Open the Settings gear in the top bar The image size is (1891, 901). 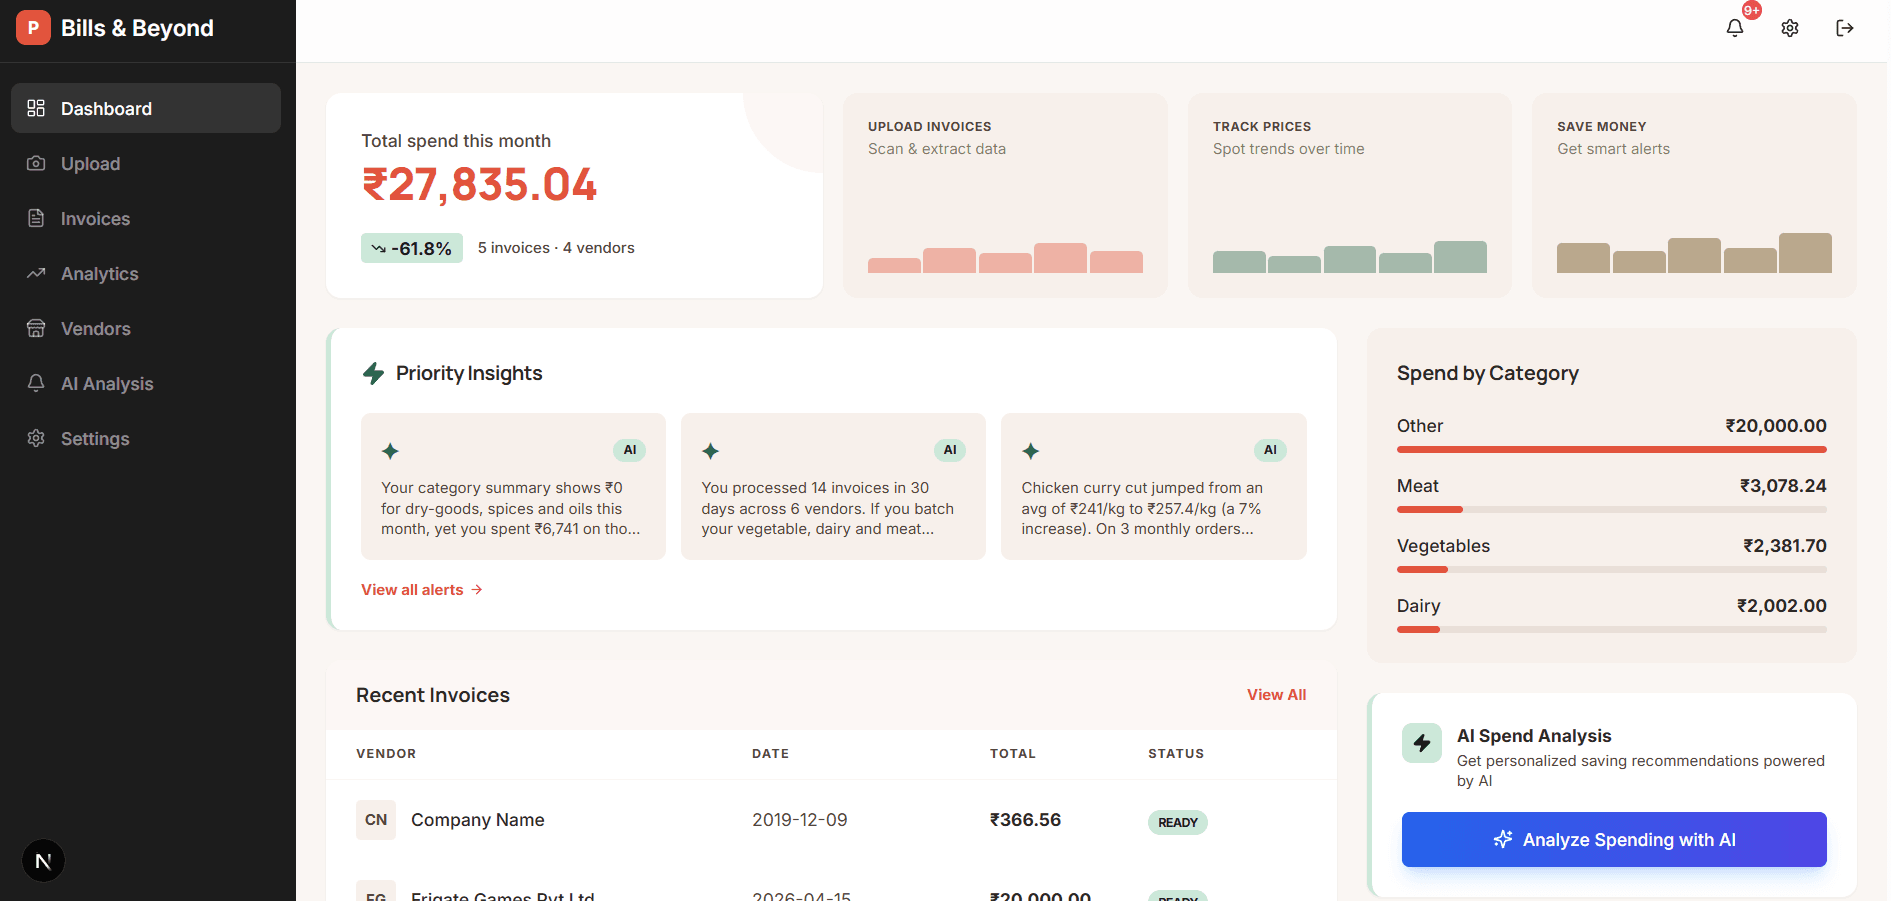(1789, 27)
